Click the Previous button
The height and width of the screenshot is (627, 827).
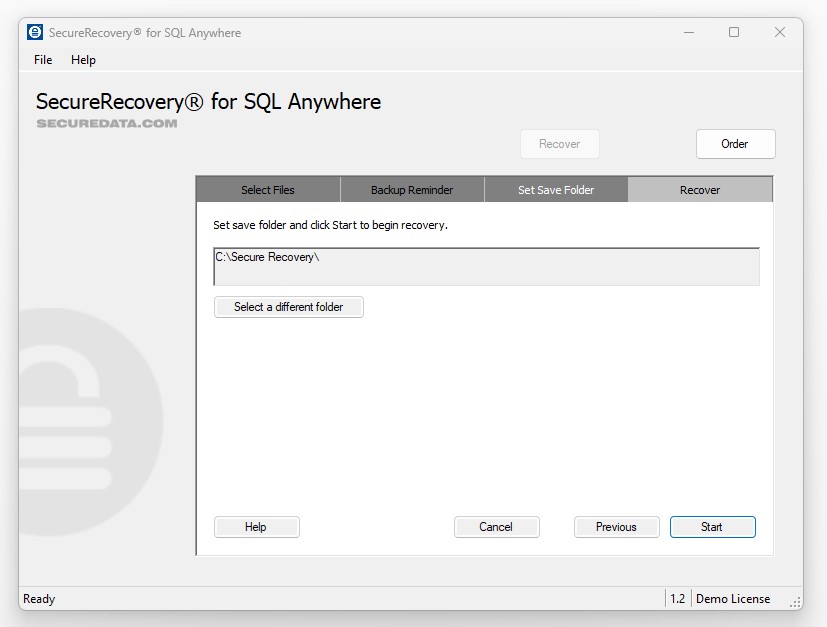[616, 527]
